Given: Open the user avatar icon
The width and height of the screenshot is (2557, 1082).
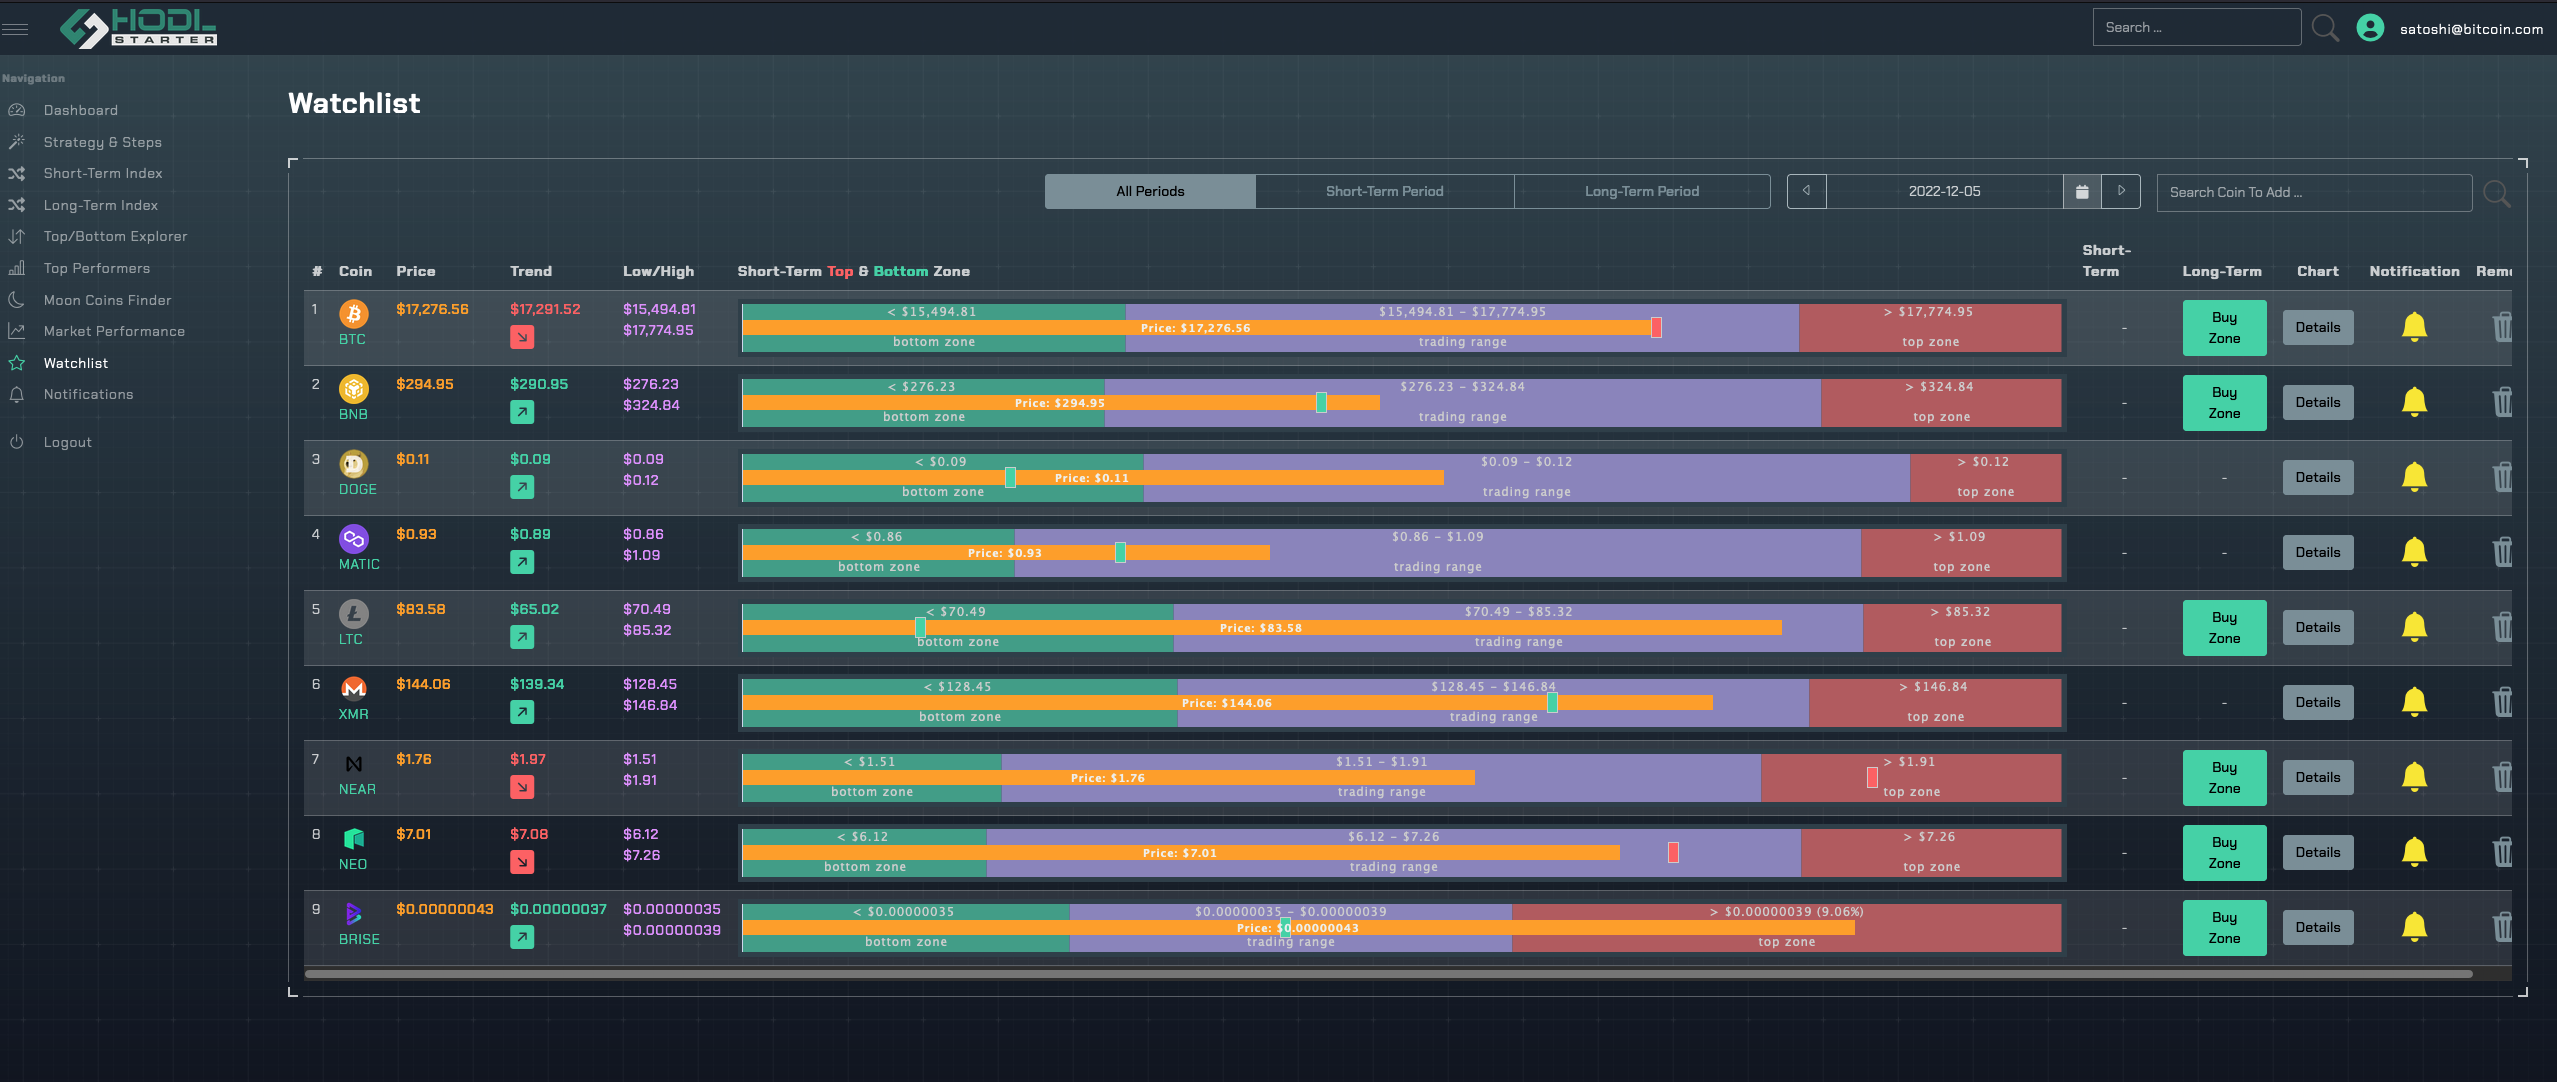Looking at the screenshot, I should coord(2370,28).
